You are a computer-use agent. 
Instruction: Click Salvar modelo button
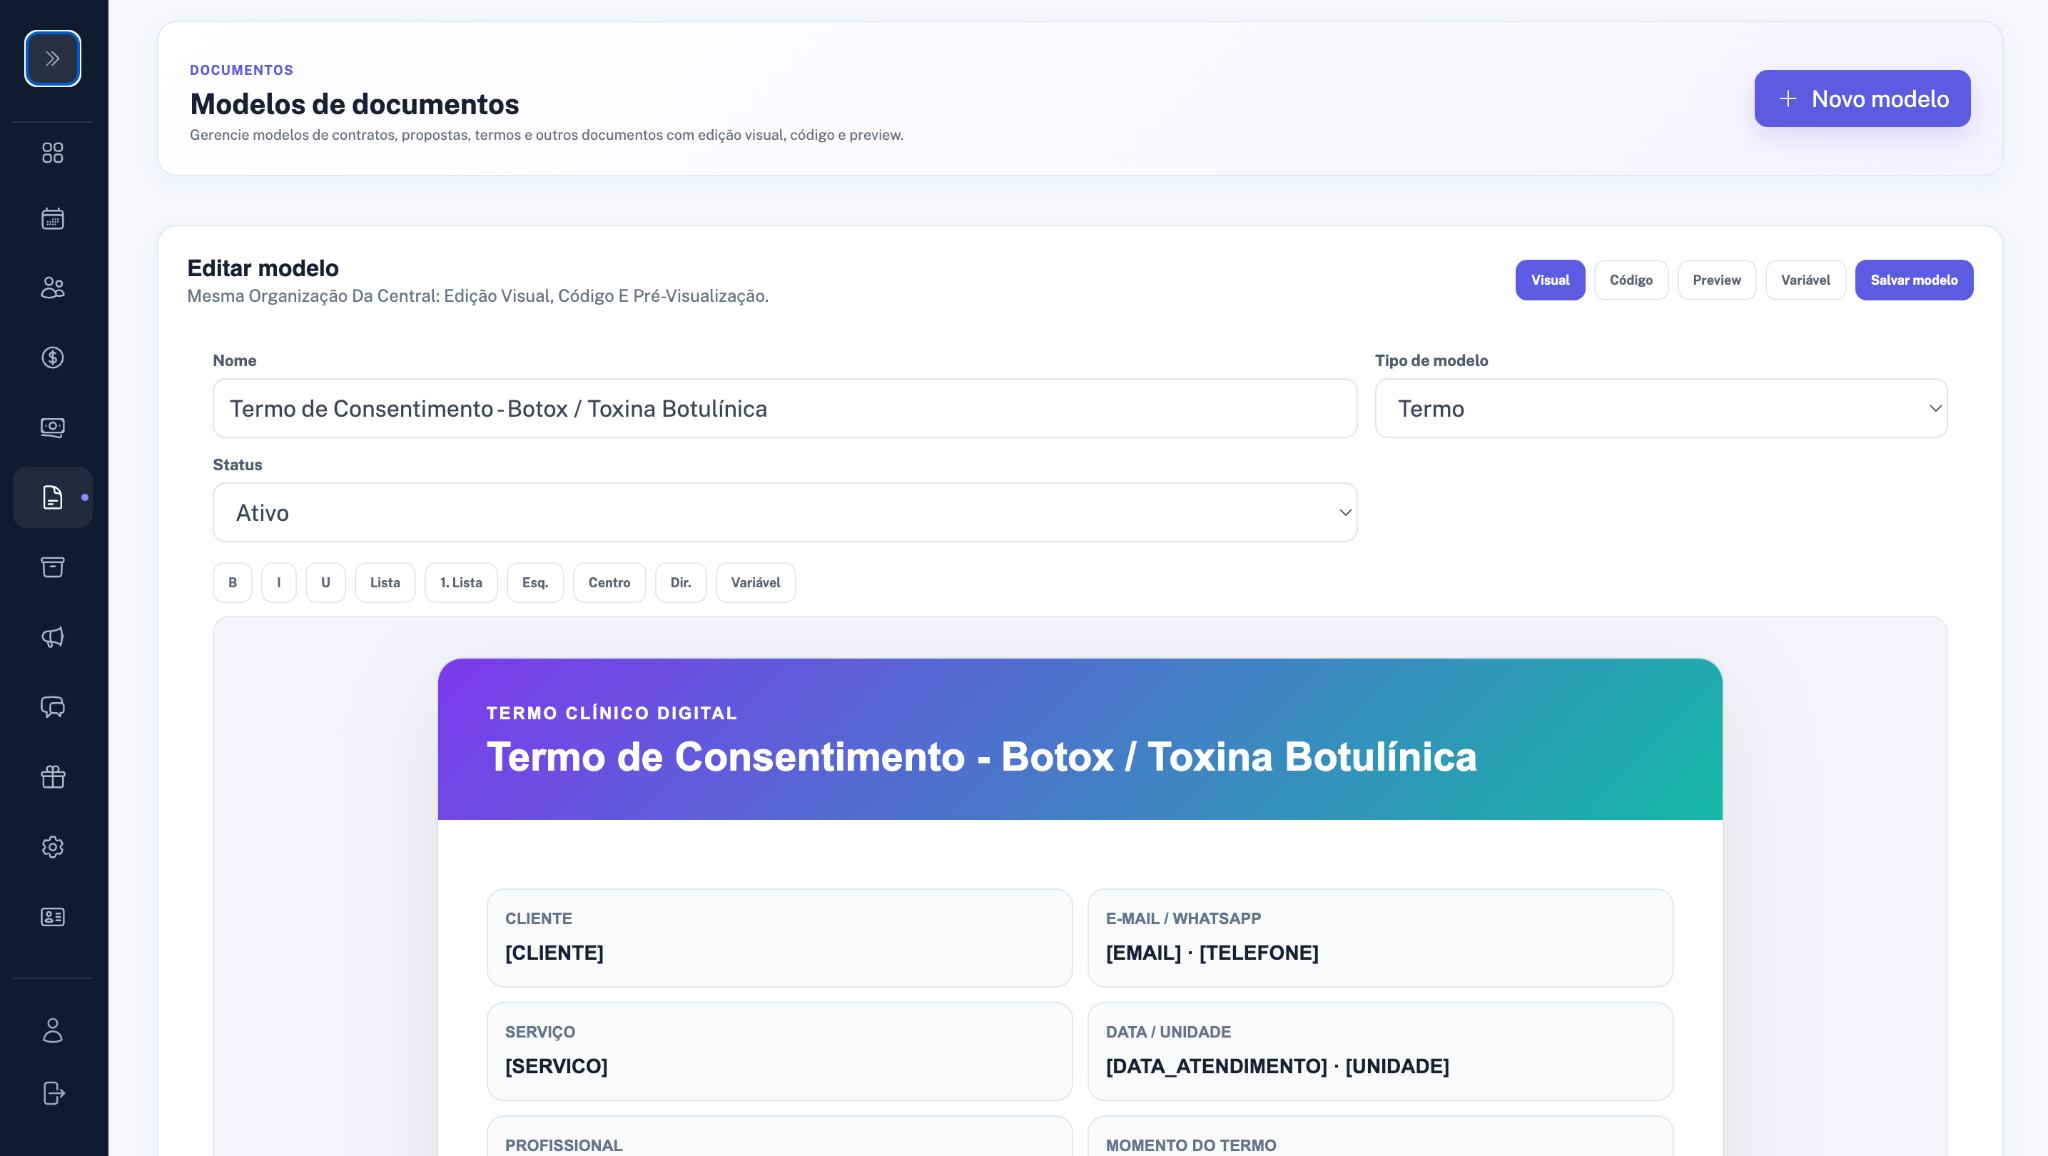1914,280
